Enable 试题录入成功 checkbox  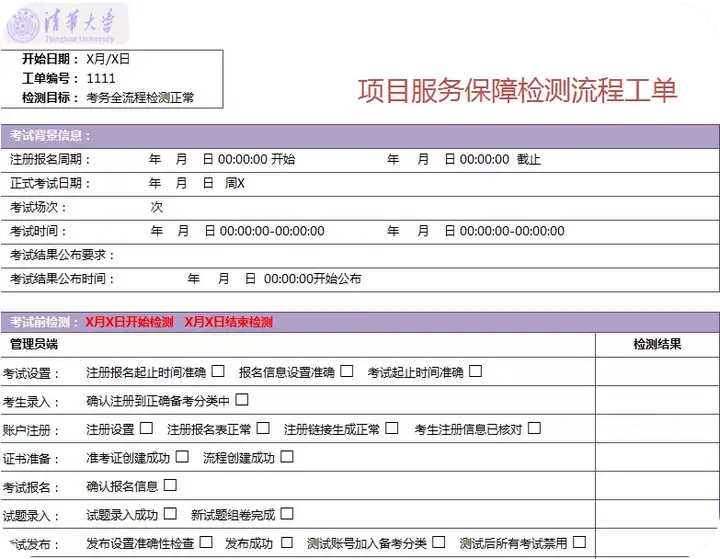pyautogui.click(x=170, y=514)
